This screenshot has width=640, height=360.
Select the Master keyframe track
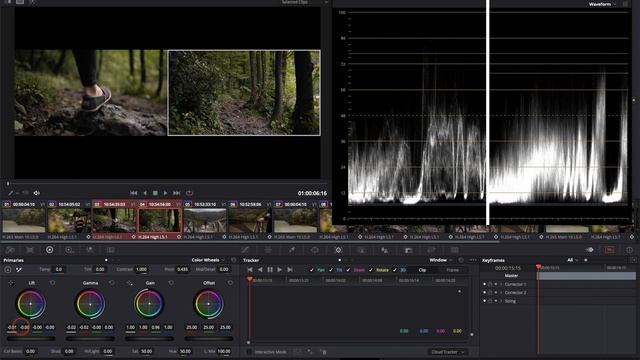point(511,276)
